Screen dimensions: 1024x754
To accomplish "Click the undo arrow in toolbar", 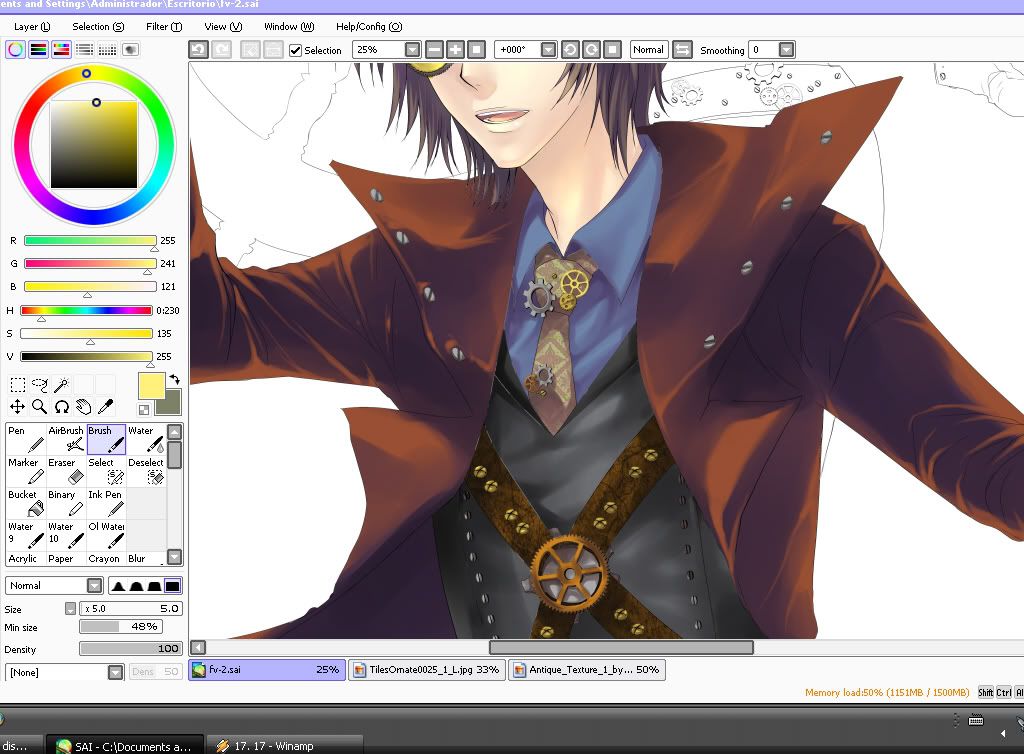I will coord(198,49).
